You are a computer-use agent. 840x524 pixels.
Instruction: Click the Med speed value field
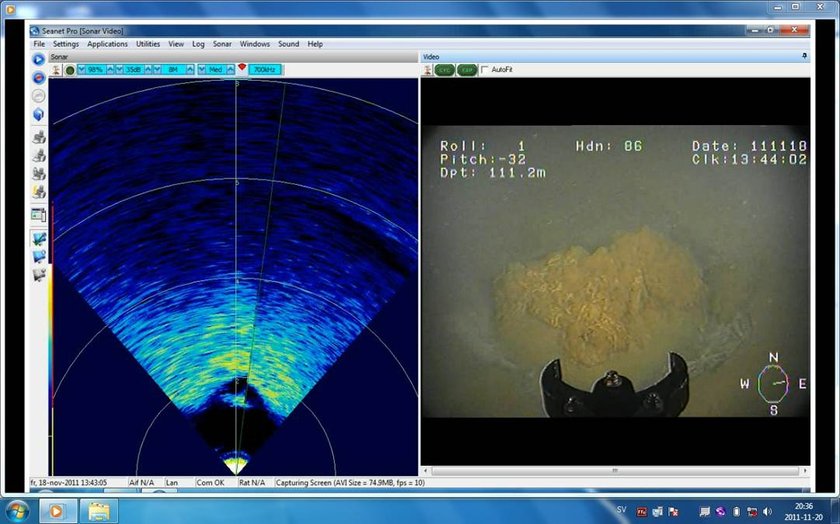tap(216, 70)
